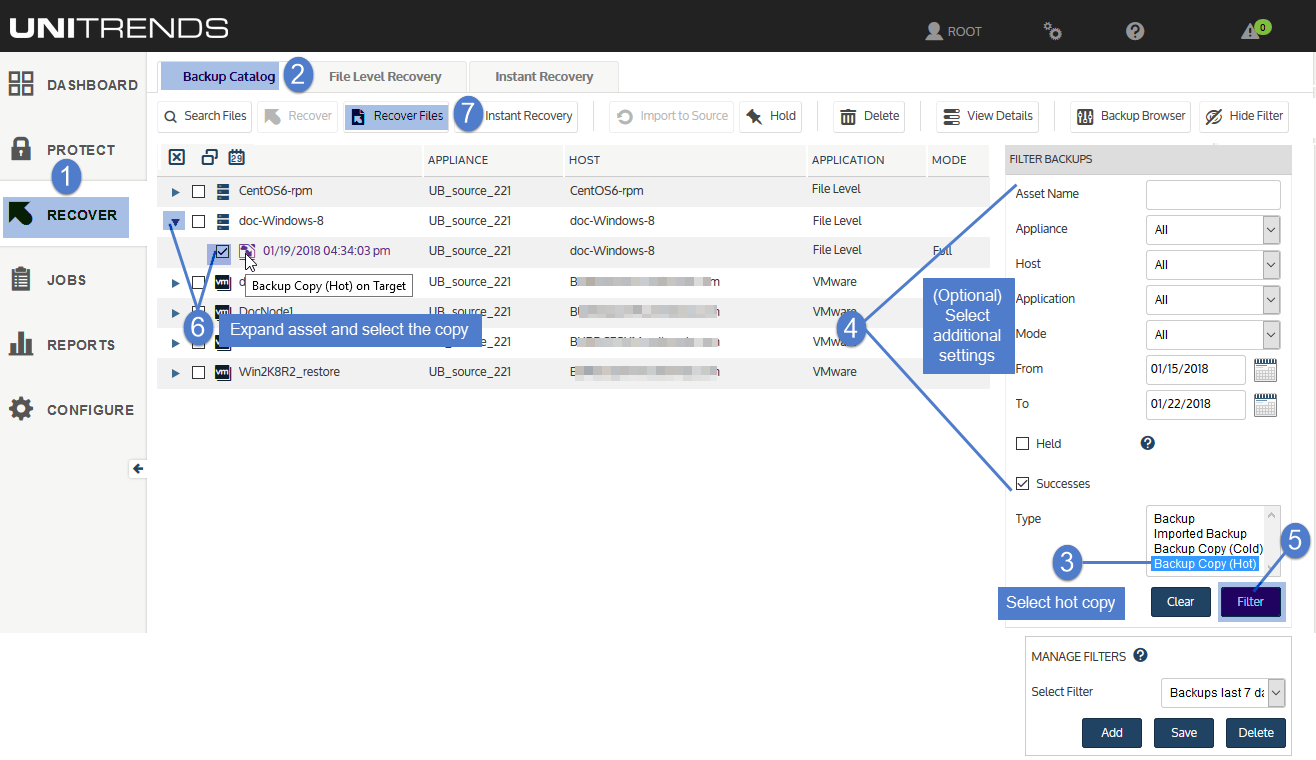Click the Add filter button
This screenshot has width=1316, height=760.
pyautogui.click(x=1112, y=733)
